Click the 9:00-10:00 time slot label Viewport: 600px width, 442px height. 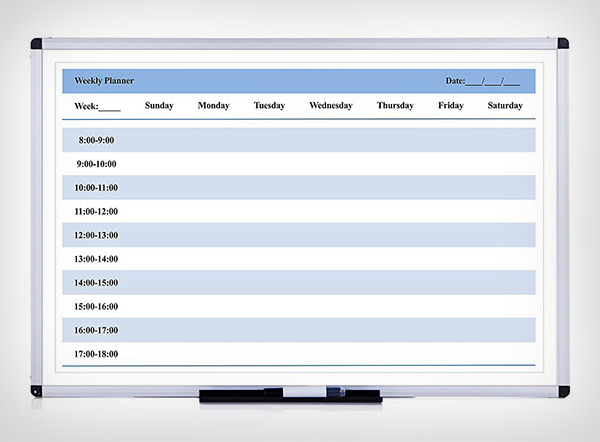96,164
